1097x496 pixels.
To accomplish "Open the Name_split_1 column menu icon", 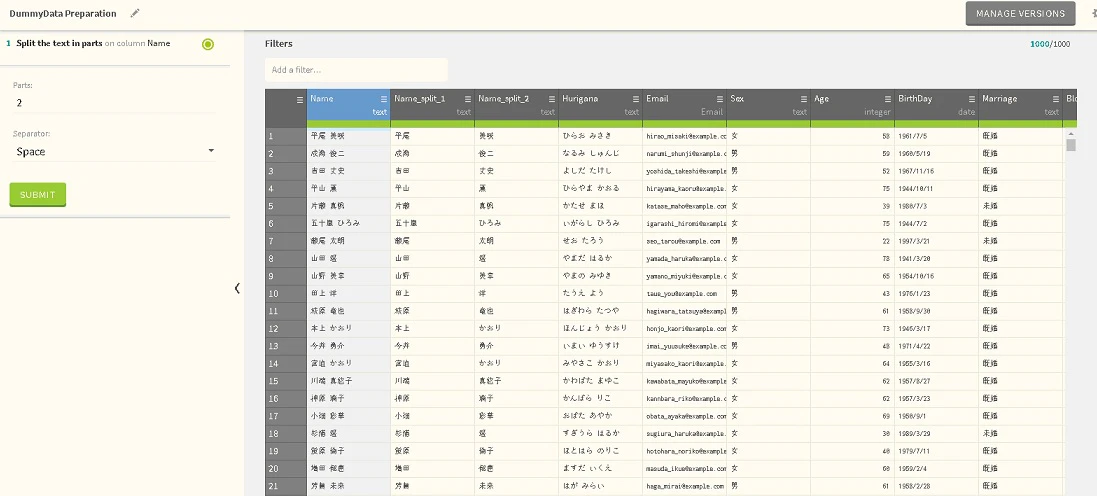I will tap(467, 99).
